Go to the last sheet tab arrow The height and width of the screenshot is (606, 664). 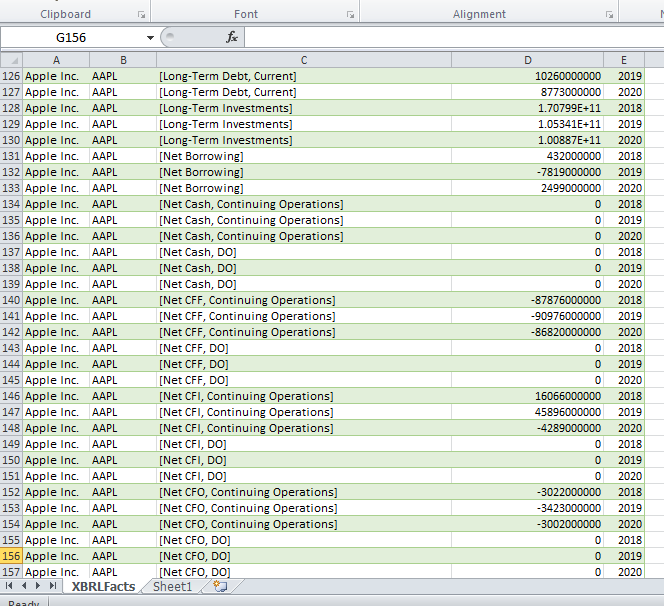coord(53,586)
